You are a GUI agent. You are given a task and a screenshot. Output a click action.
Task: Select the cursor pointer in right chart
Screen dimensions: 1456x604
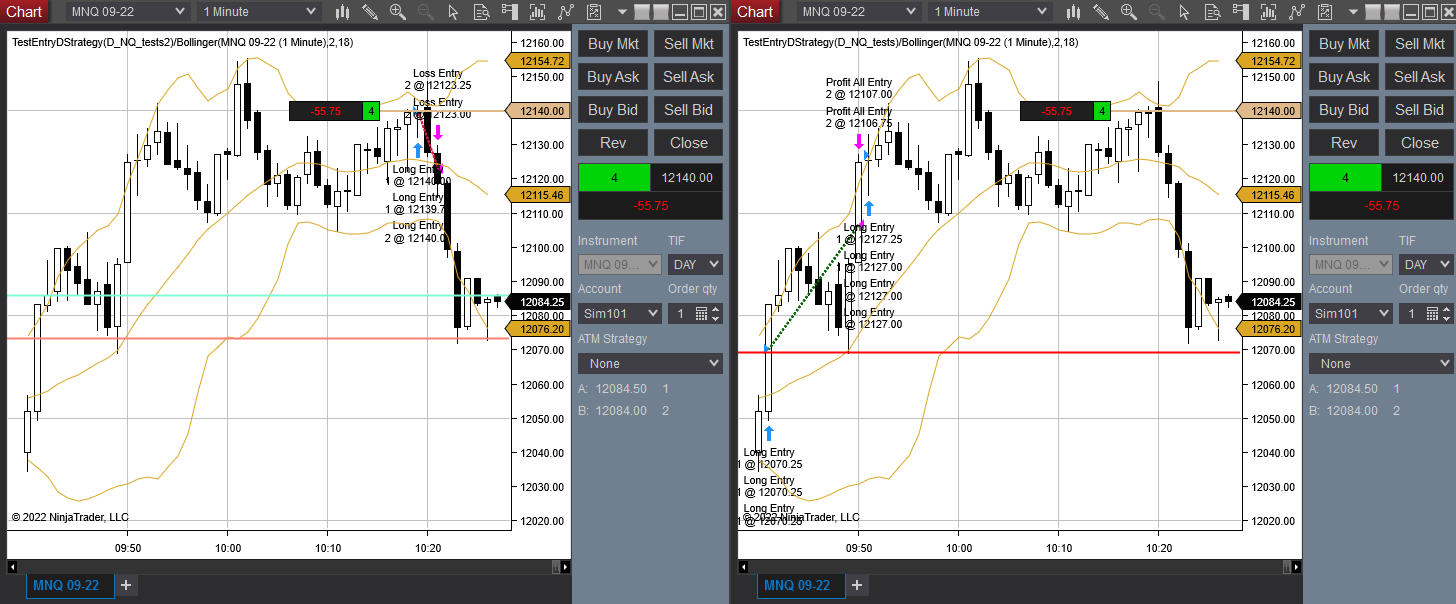(1184, 12)
